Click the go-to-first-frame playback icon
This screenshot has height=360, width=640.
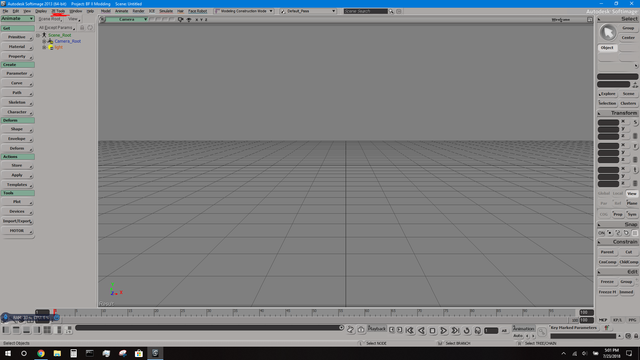(x=410, y=331)
